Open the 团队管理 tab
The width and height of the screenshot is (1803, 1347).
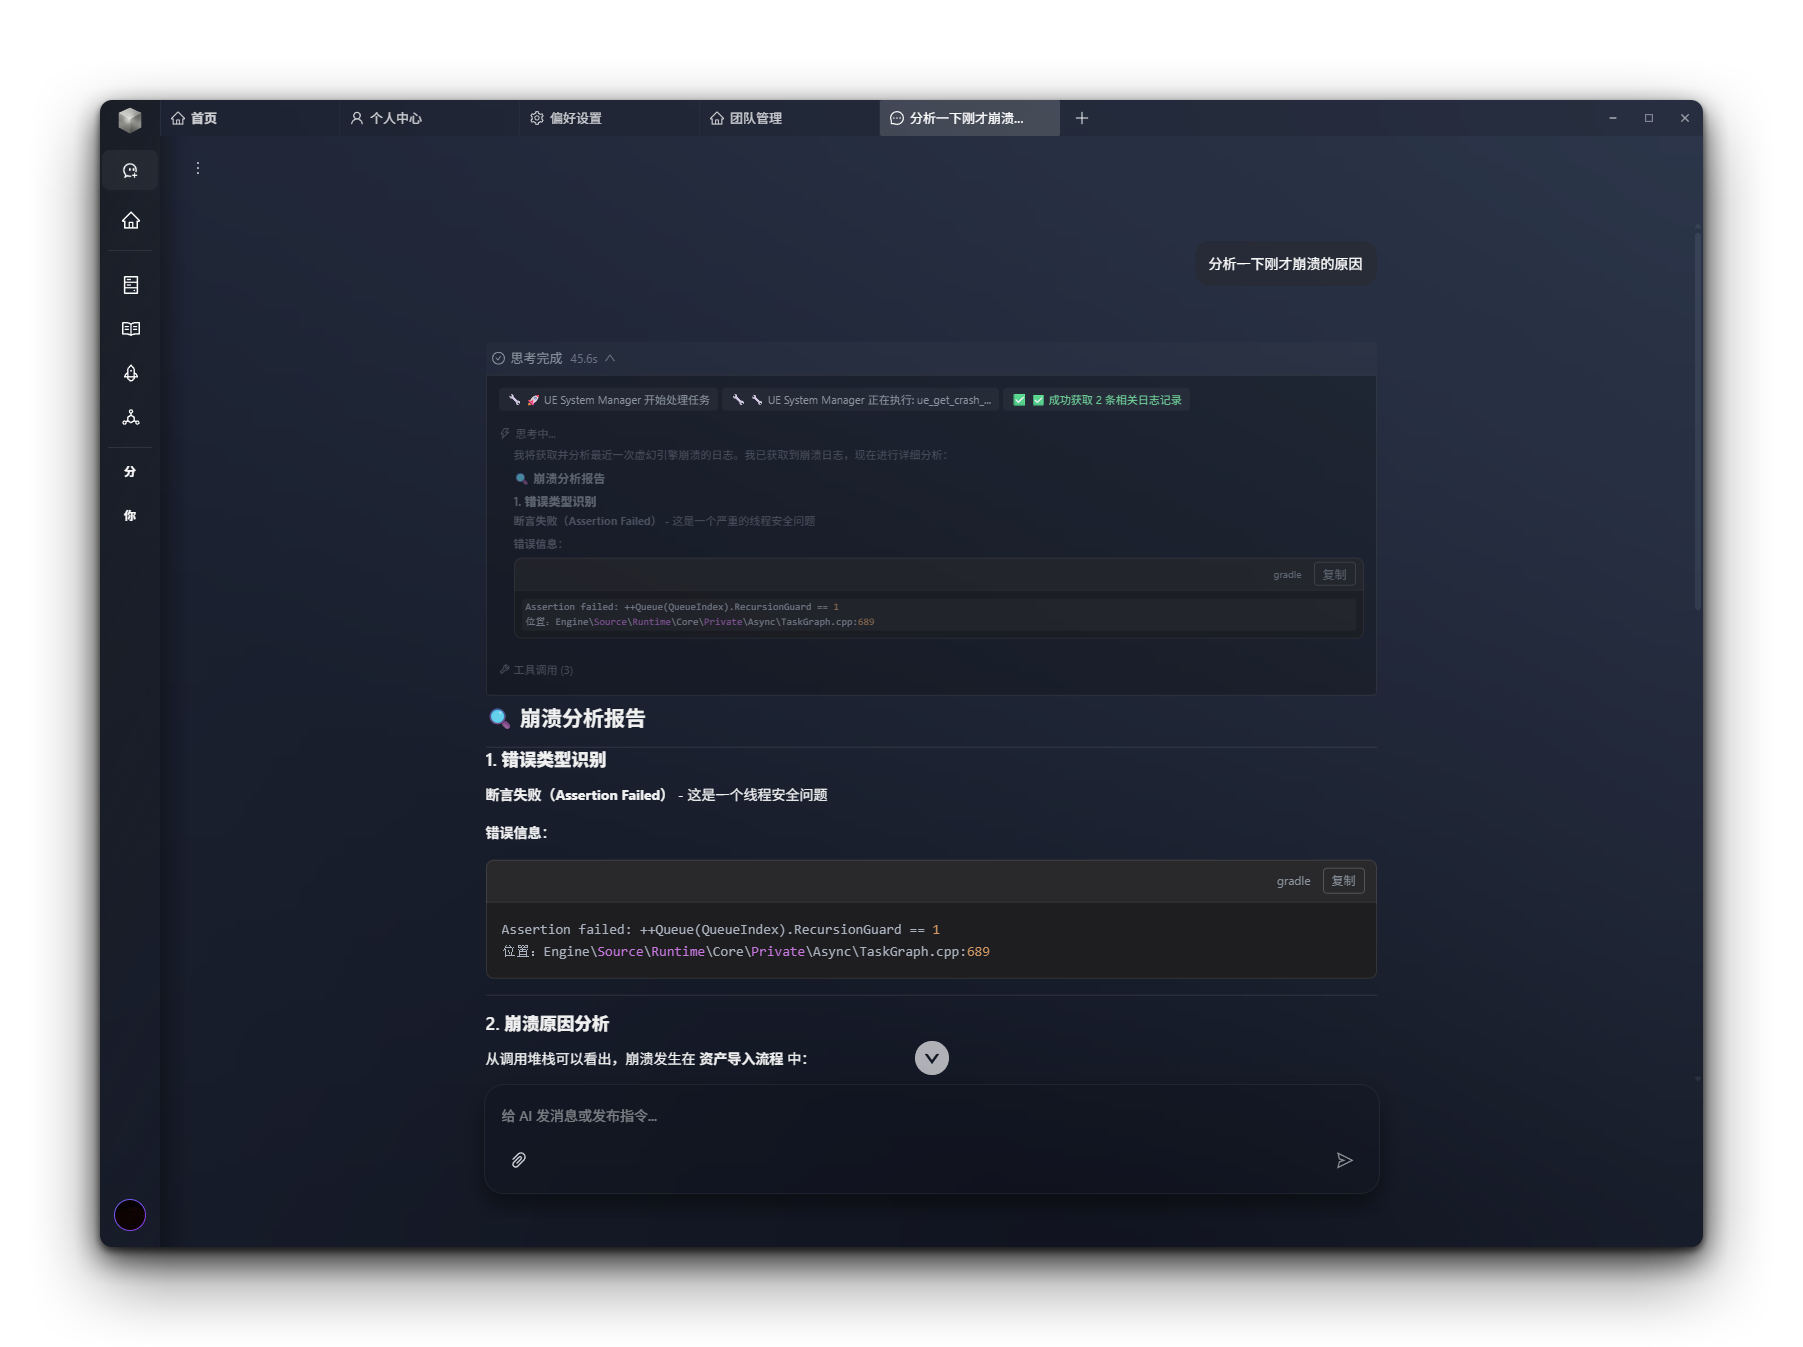[x=755, y=118]
